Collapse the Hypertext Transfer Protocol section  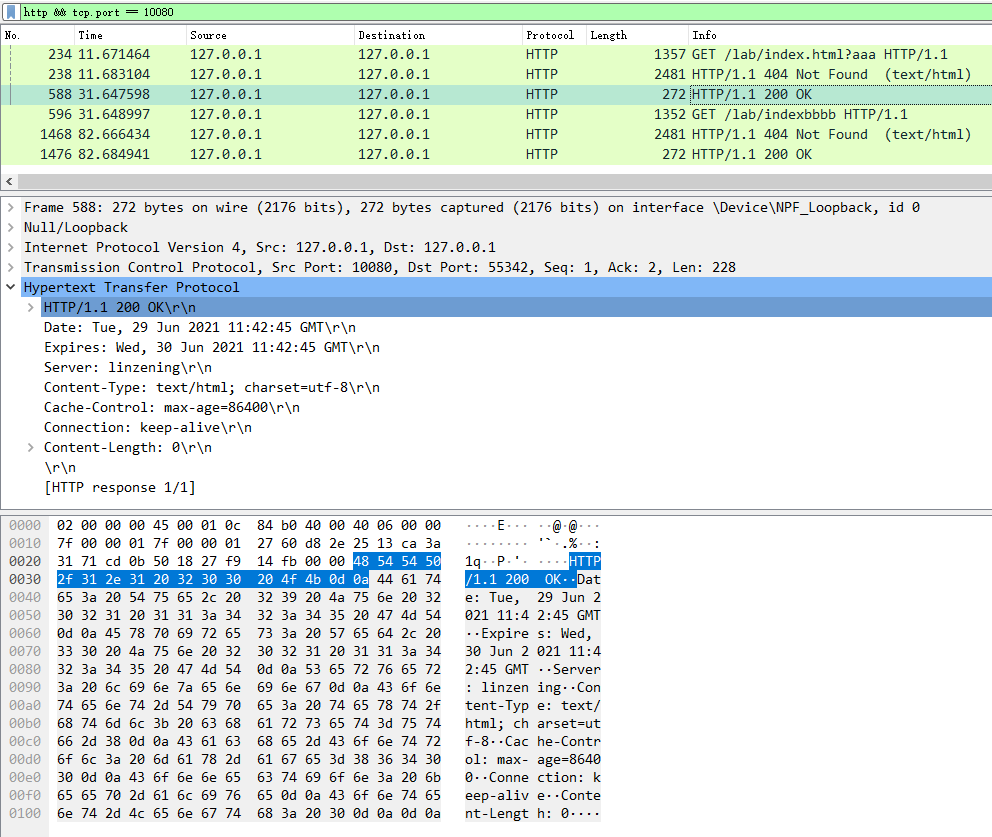coord(11,287)
